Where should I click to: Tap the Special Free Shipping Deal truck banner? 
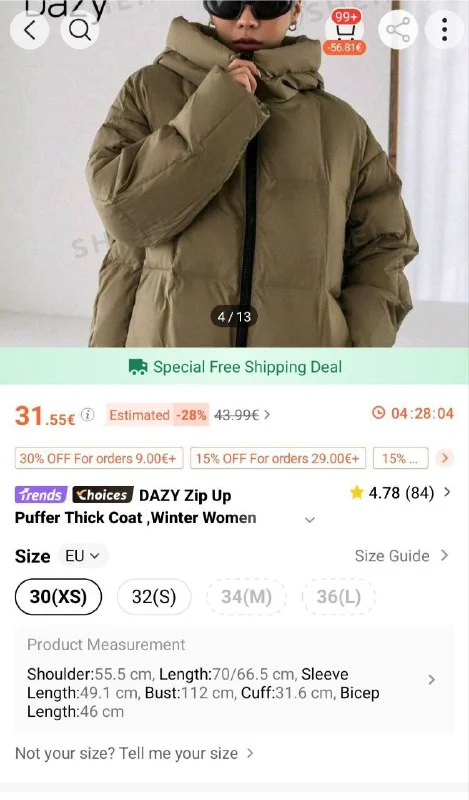click(x=234, y=366)
